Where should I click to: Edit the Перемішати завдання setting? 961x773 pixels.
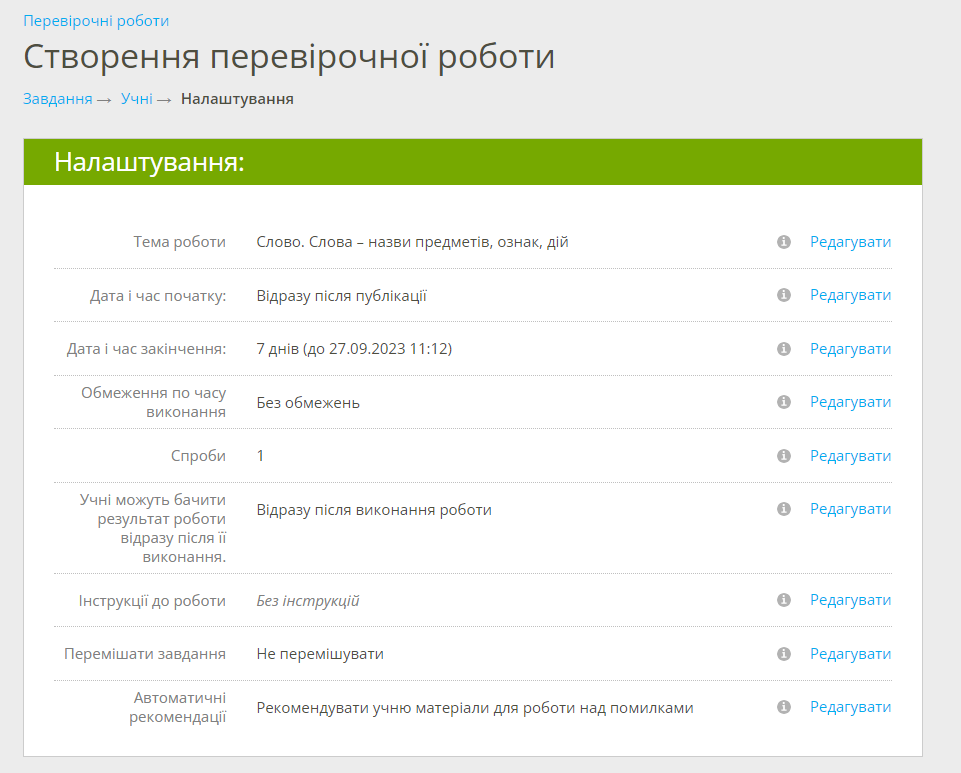(x=850, y=653)
